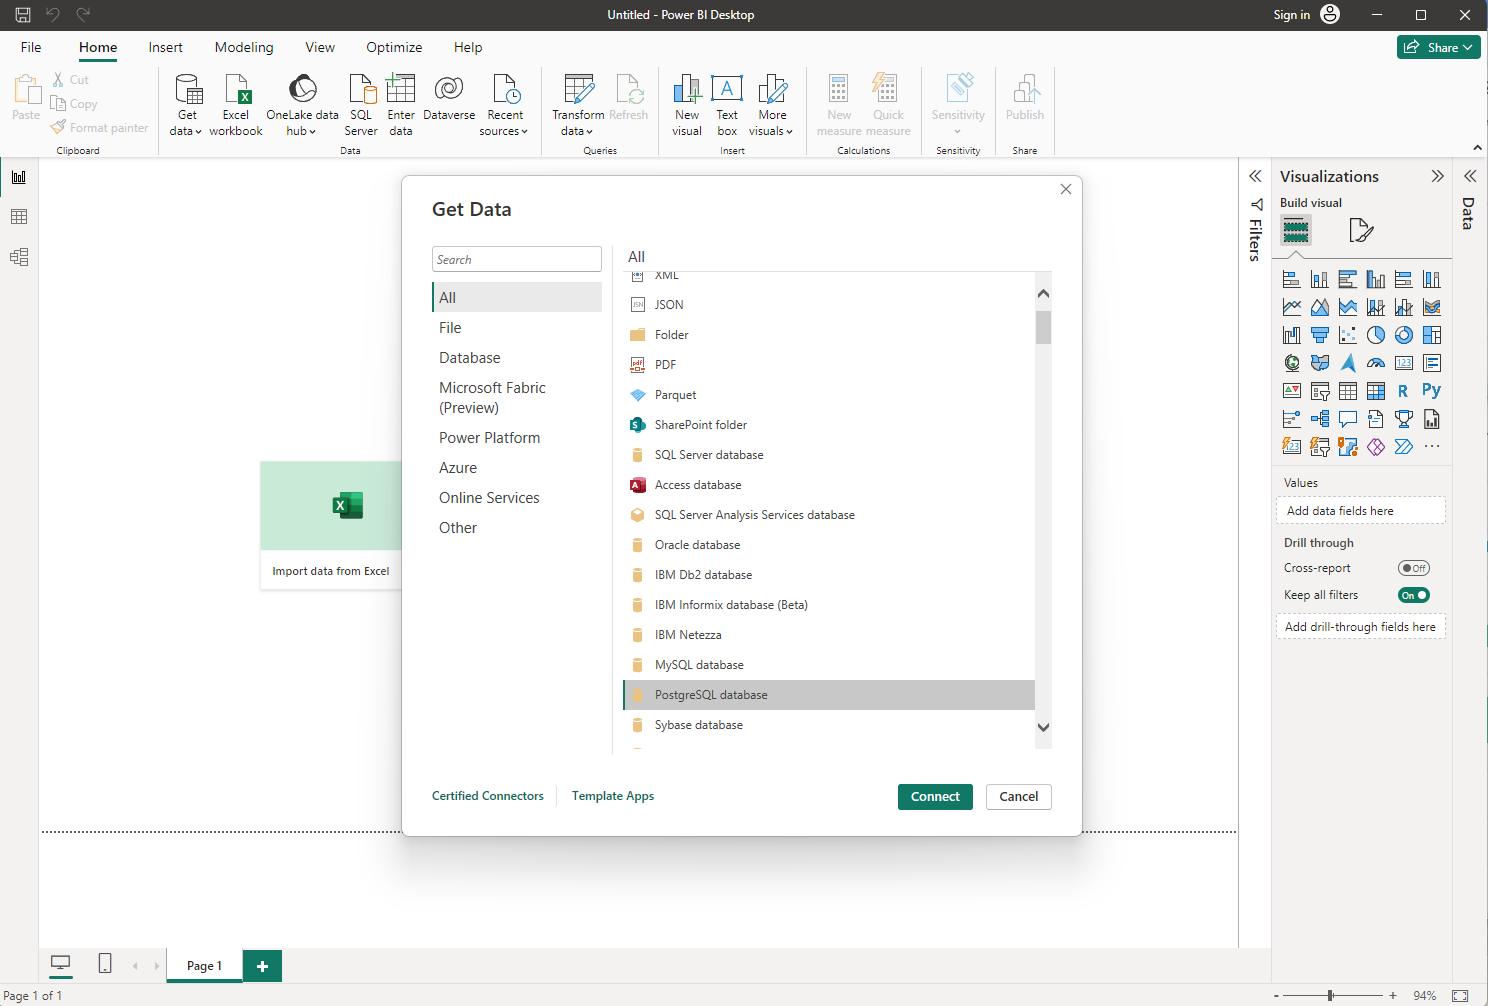
Task: Add a new report page
Action: [262, 966]
